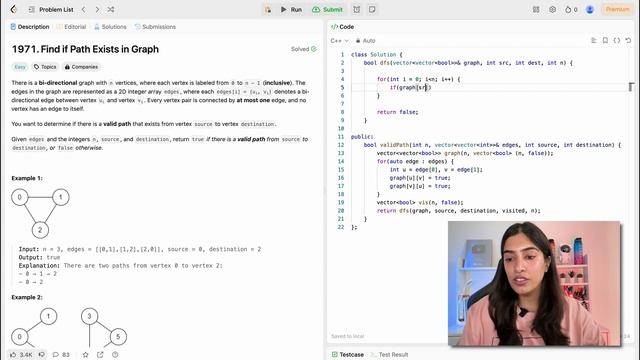Open the timer alarm clock icon
Viewport: 640px width, 360px height.
[357, 9]
